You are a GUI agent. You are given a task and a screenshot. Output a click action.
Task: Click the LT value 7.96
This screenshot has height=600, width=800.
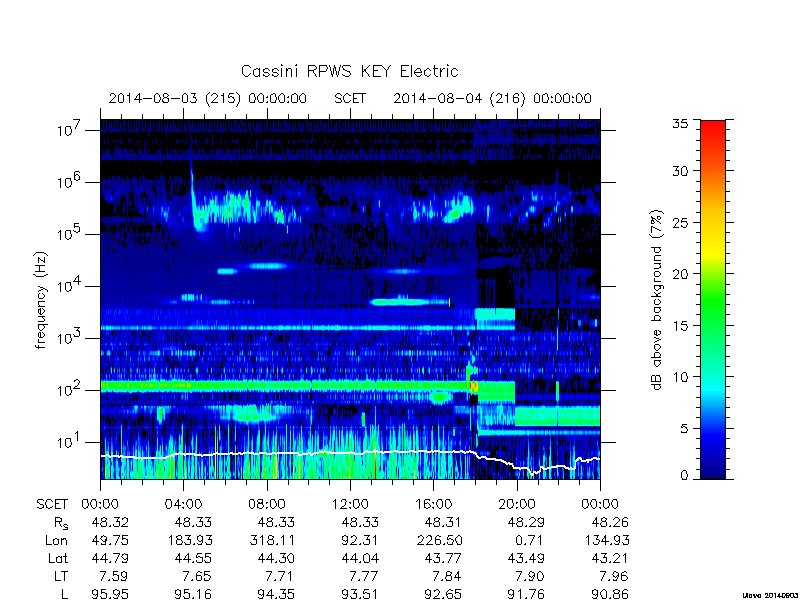pyautogui.click(x=613, y=577)
